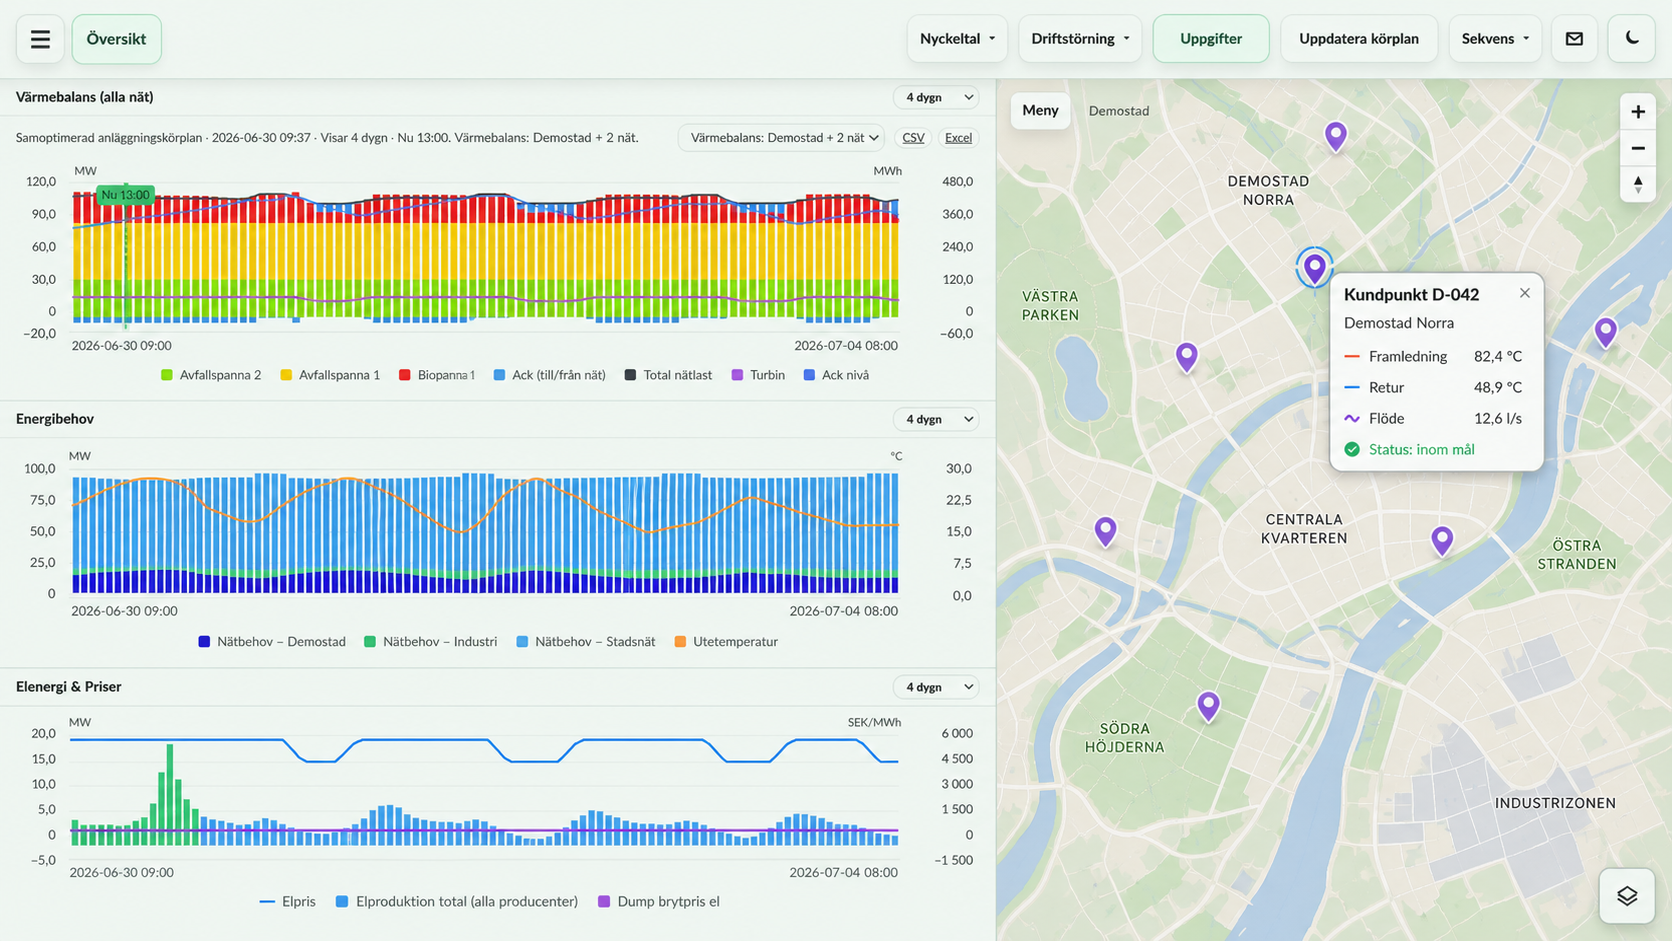This screenshot has width=1672, height=941.
Task: Click the Nu 13:00 time marker
Action: point(125,195)
